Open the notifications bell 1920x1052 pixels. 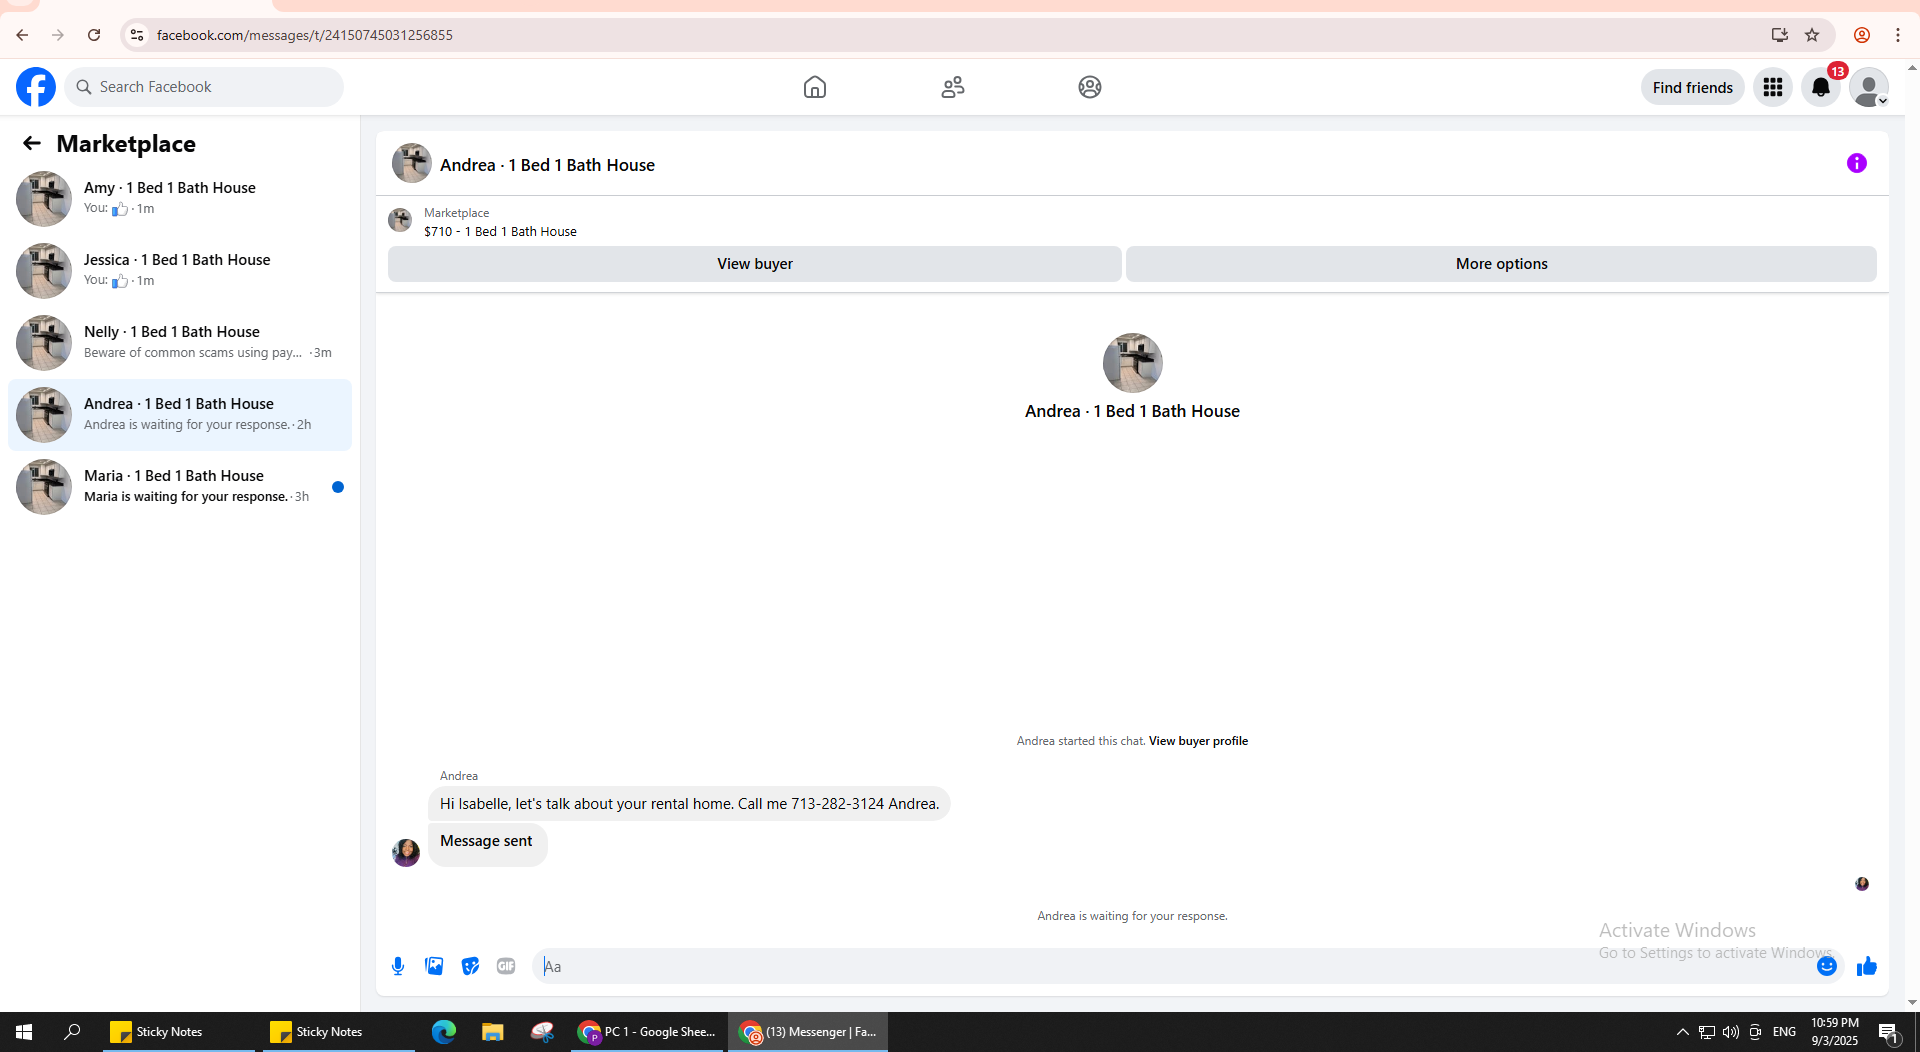coord(1821,87)
